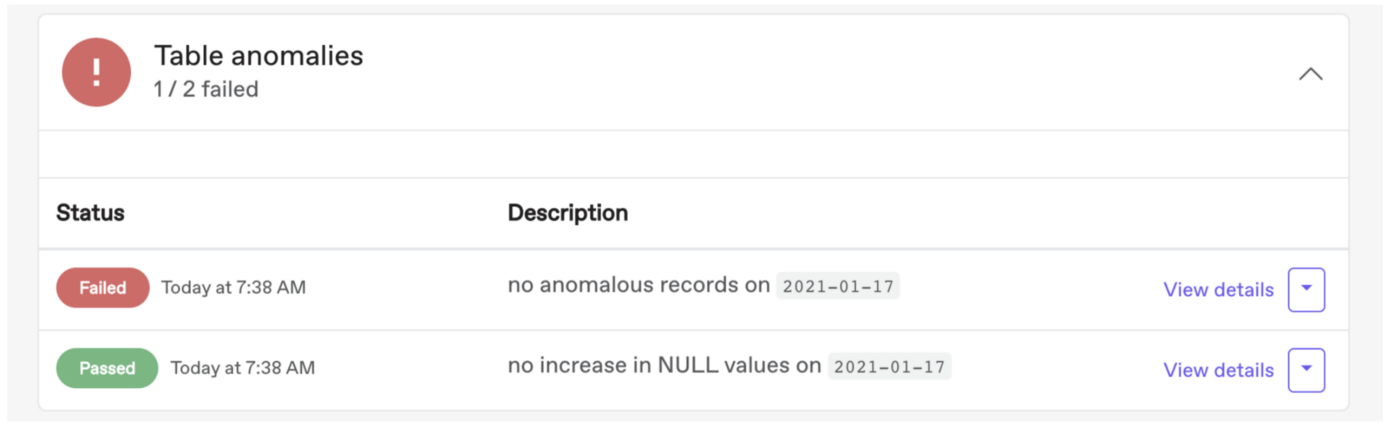Select date 2021-01-17 in failed row
The width and height of the screenshot is (1400, 436).
tap(838, 286)
